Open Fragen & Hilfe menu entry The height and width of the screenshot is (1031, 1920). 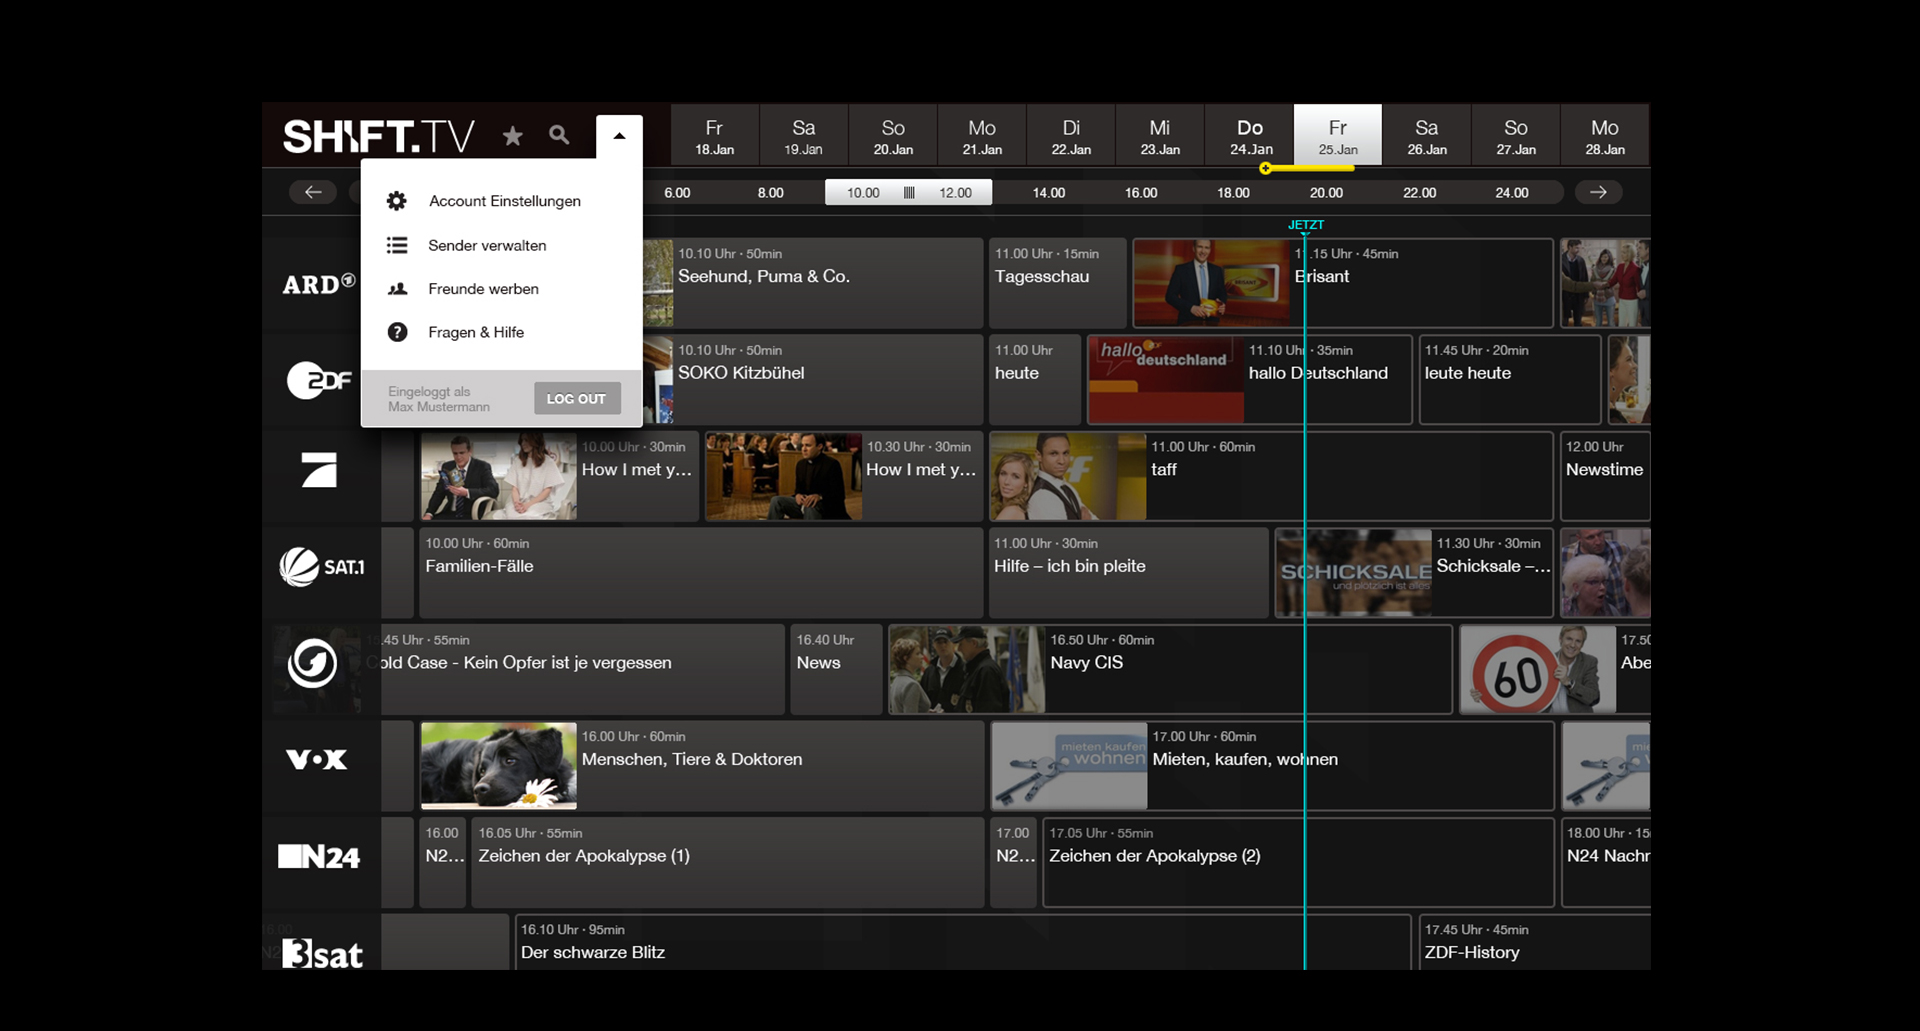click(x=476, y=332)
